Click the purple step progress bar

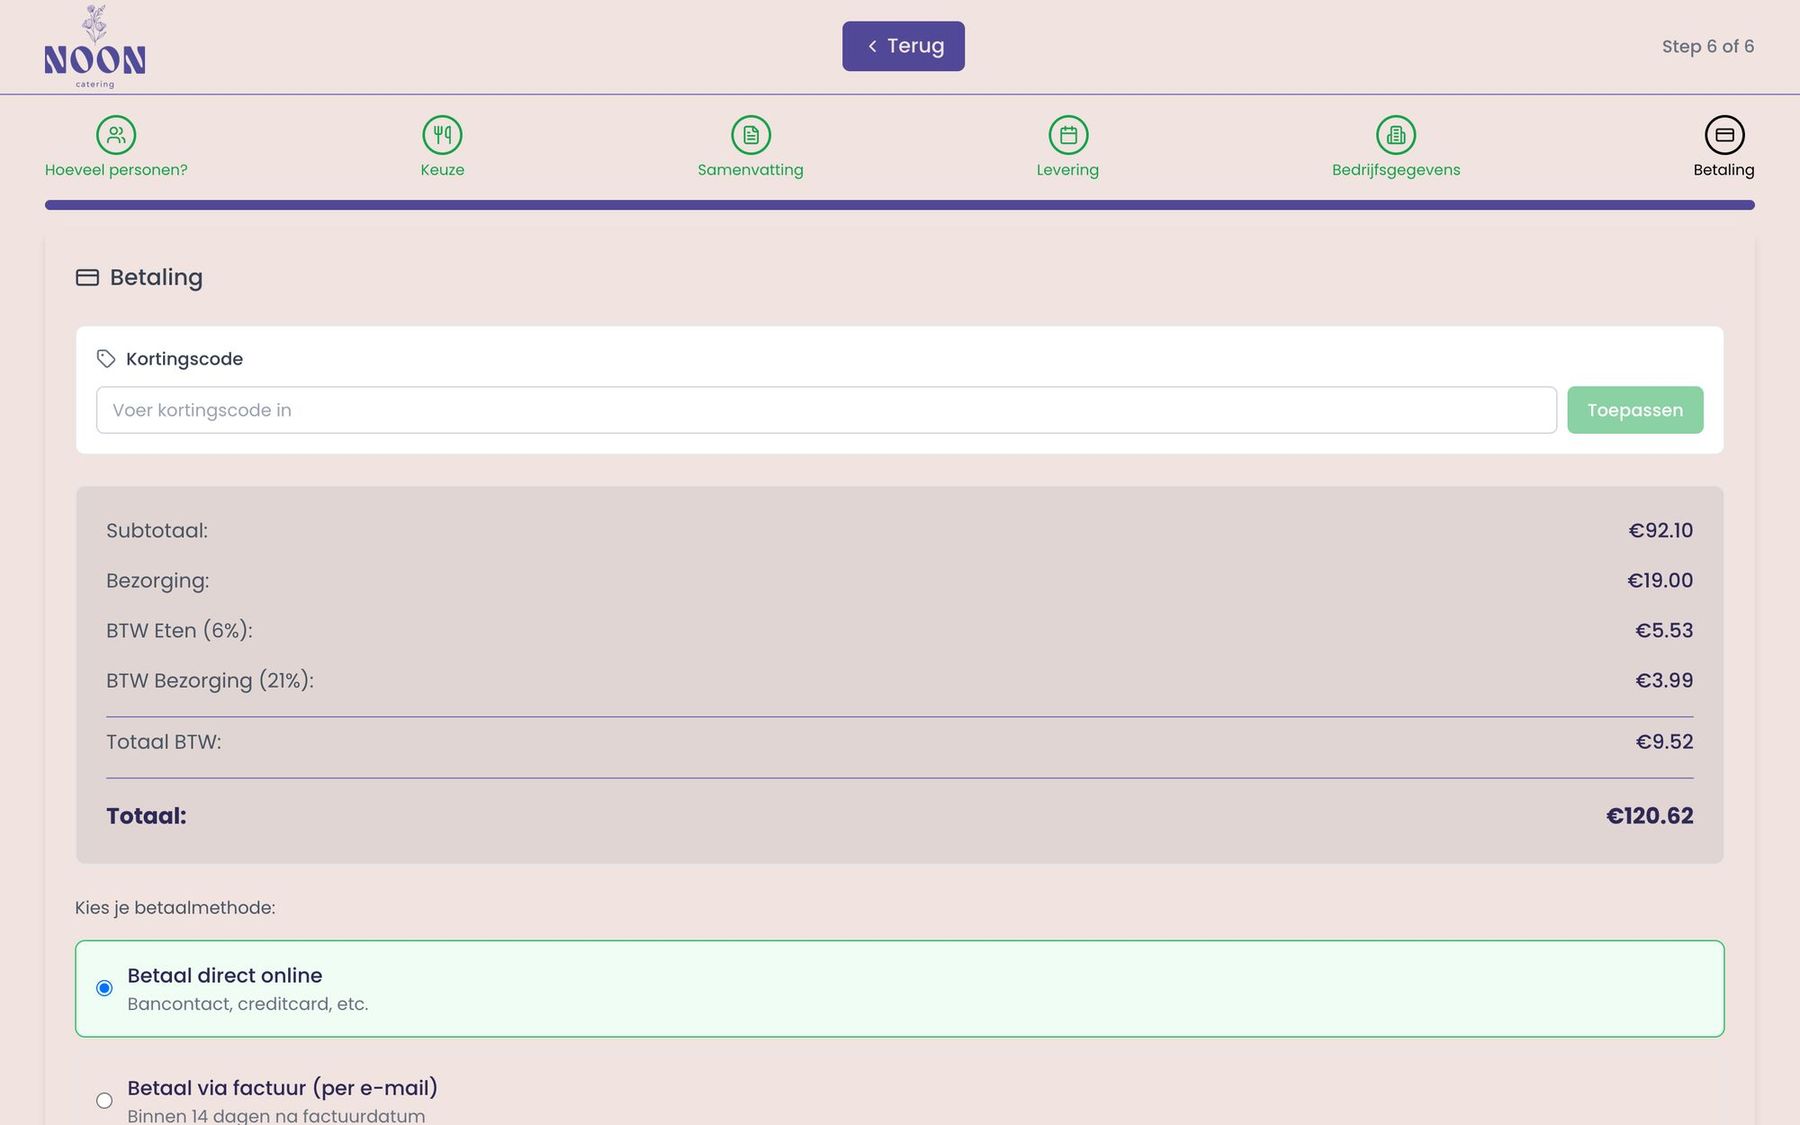point(900,205)
